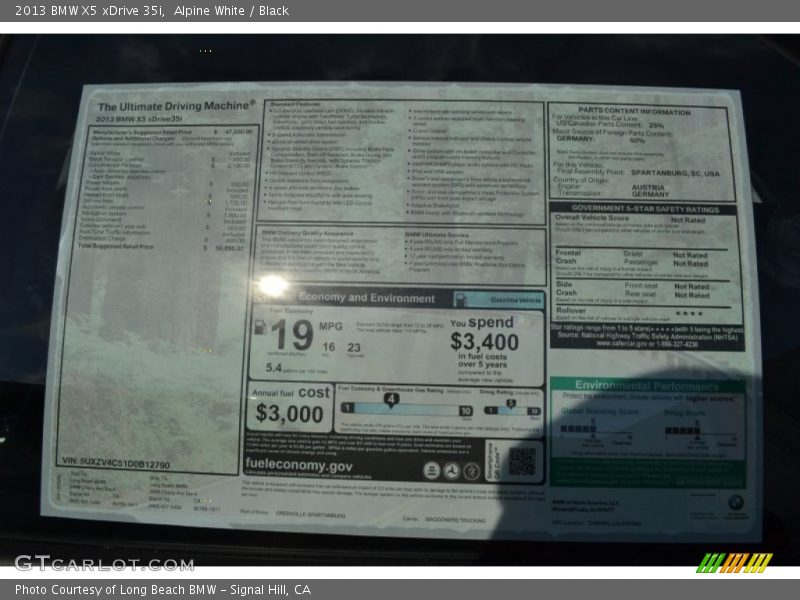
Task: Click the Rollover four-star rating
Action: (x=689, y=313)
